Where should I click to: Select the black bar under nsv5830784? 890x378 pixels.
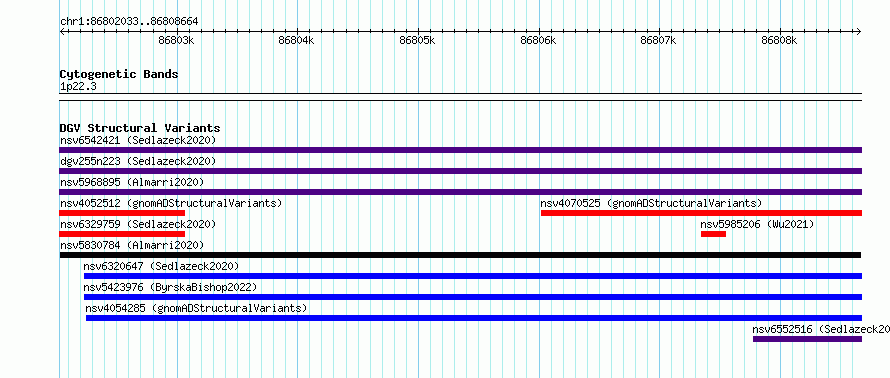tap(460, 255)
